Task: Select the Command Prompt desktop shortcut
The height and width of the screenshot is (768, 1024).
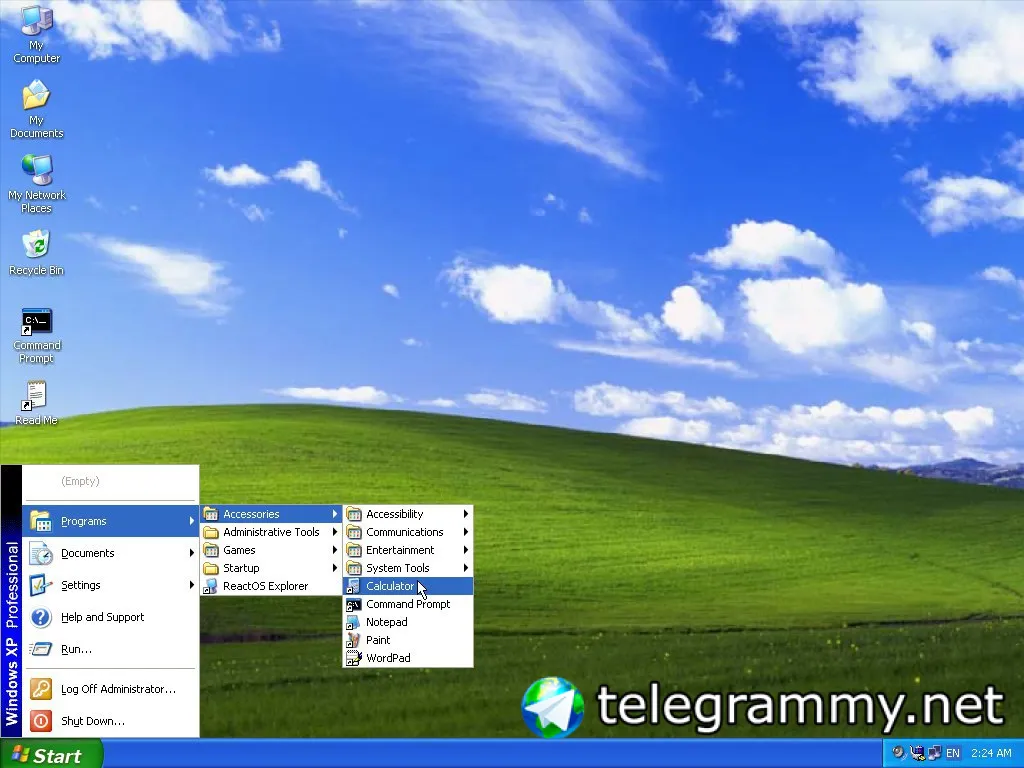Action: coord(37,336)
